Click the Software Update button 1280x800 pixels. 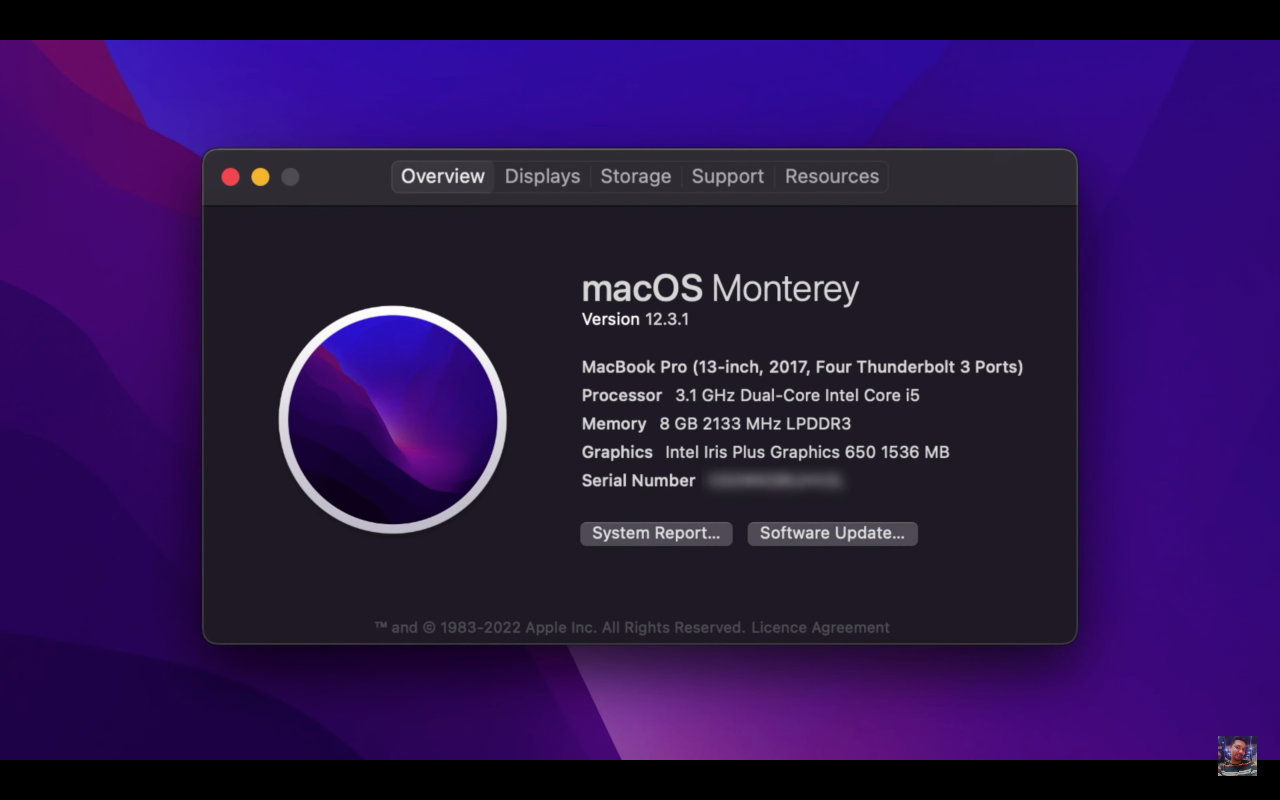point(832,533)
